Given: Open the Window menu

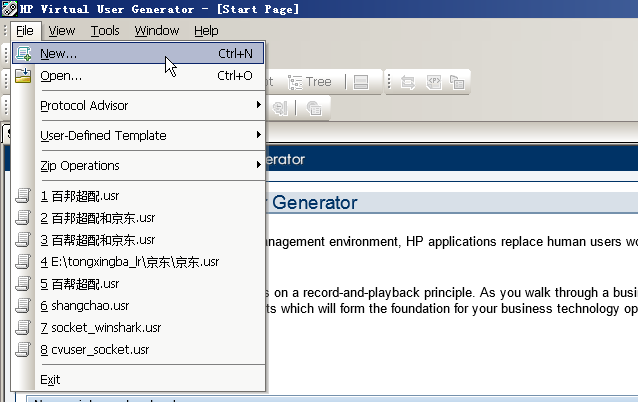Looking at the screenshot, I should tap(157, 31).
